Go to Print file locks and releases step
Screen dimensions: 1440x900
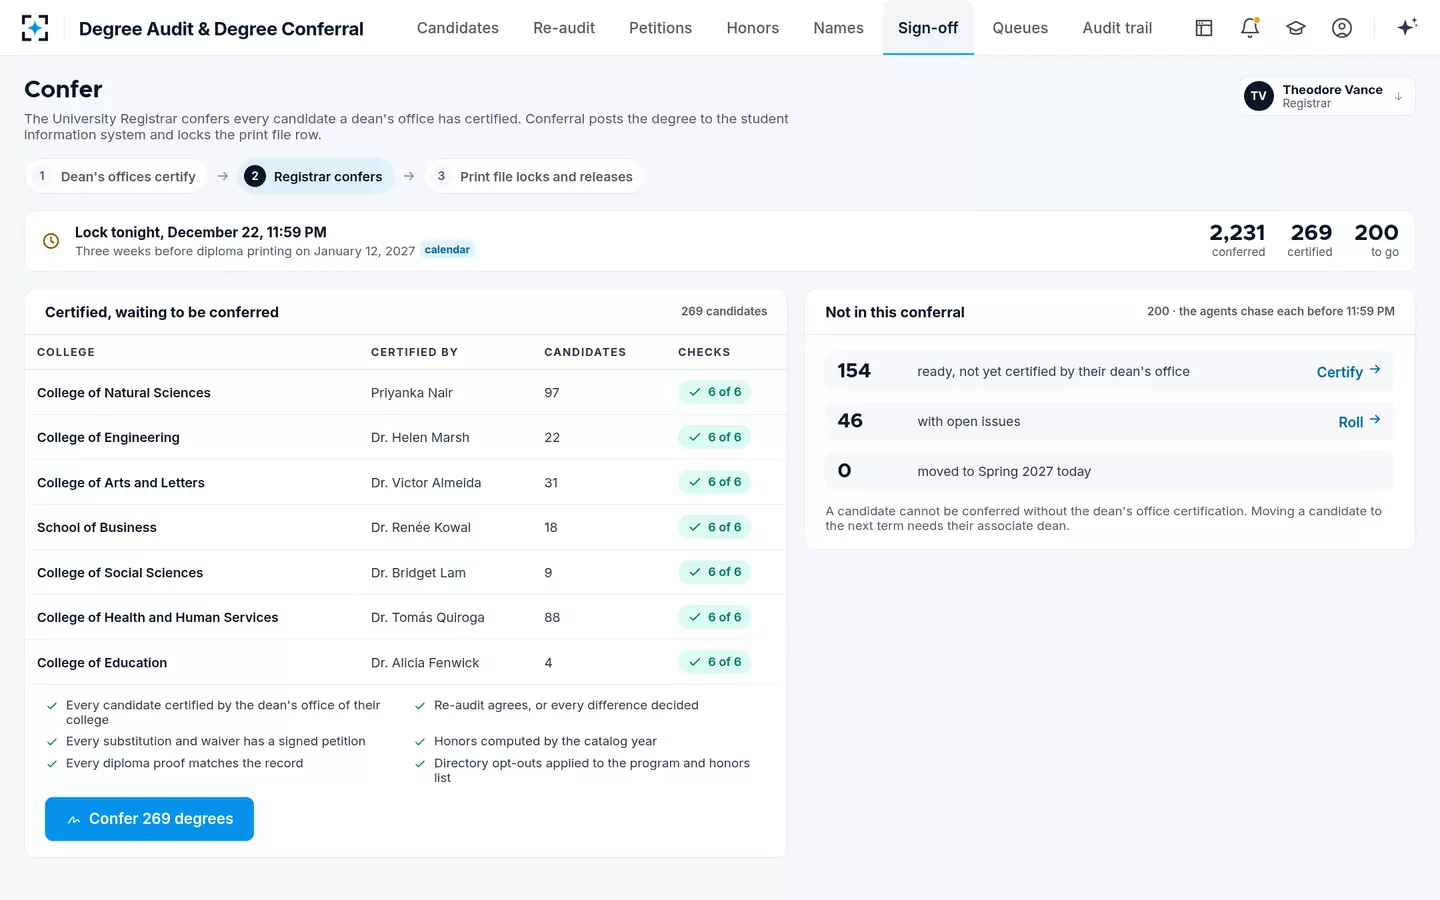click(x=534, y=176)
